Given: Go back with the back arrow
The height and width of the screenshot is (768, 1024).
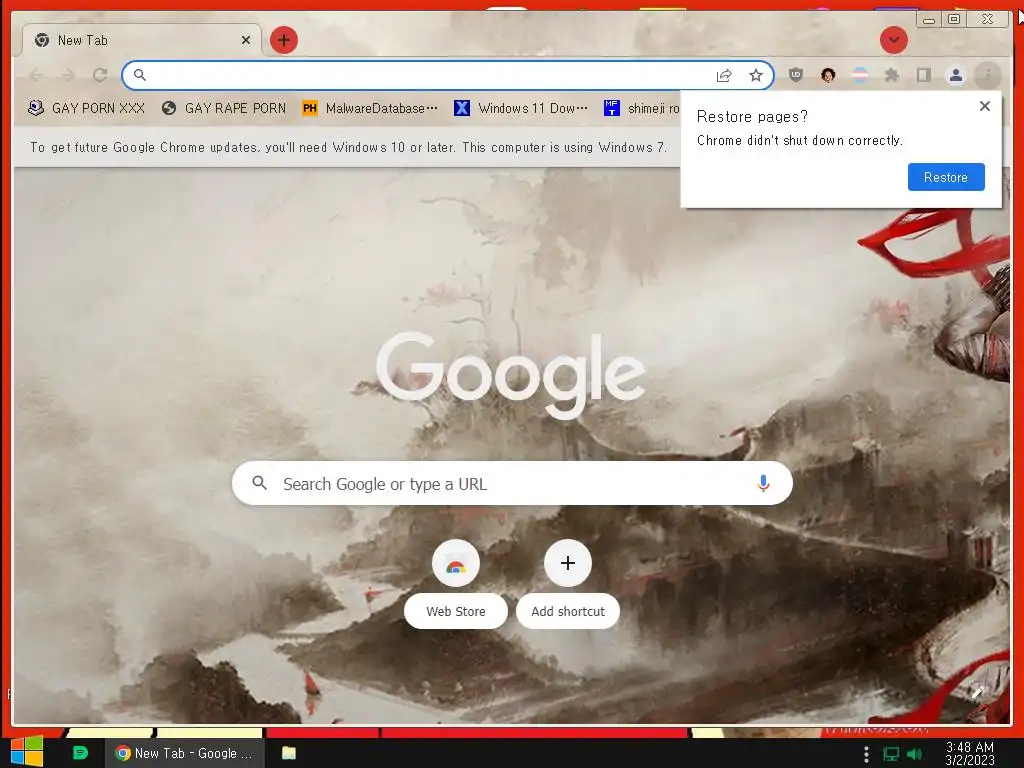Looking at the screenshot, I should [x=36, y=75].
